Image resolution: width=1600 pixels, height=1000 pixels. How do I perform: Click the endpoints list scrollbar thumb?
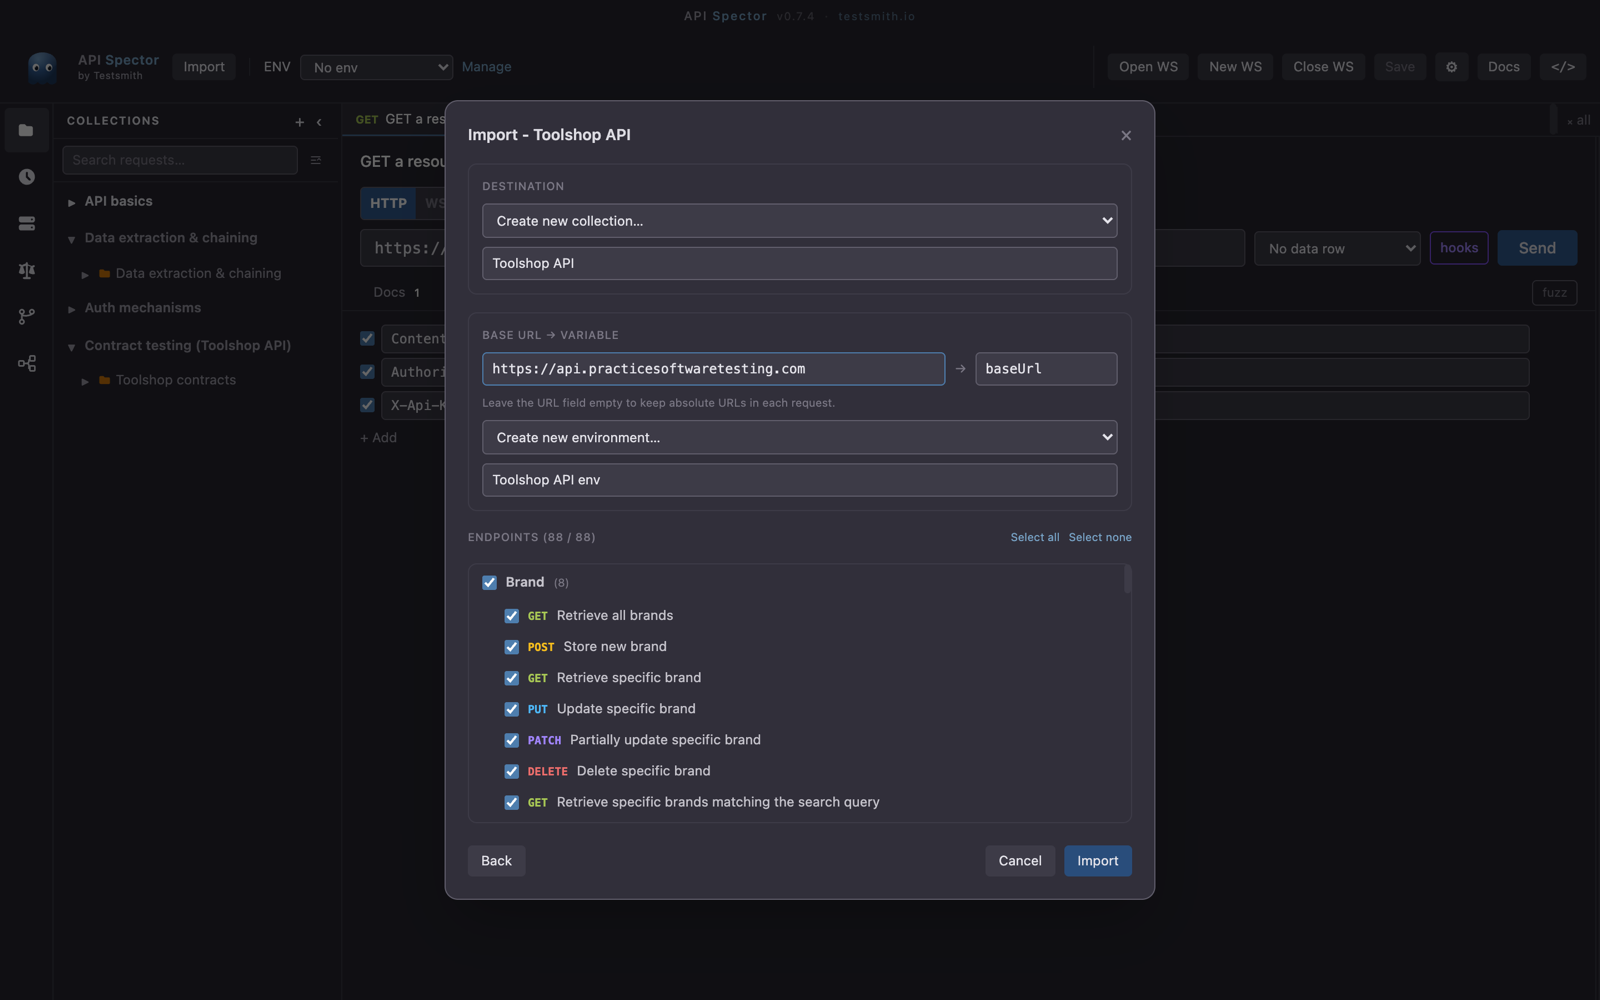(1127, 579)
